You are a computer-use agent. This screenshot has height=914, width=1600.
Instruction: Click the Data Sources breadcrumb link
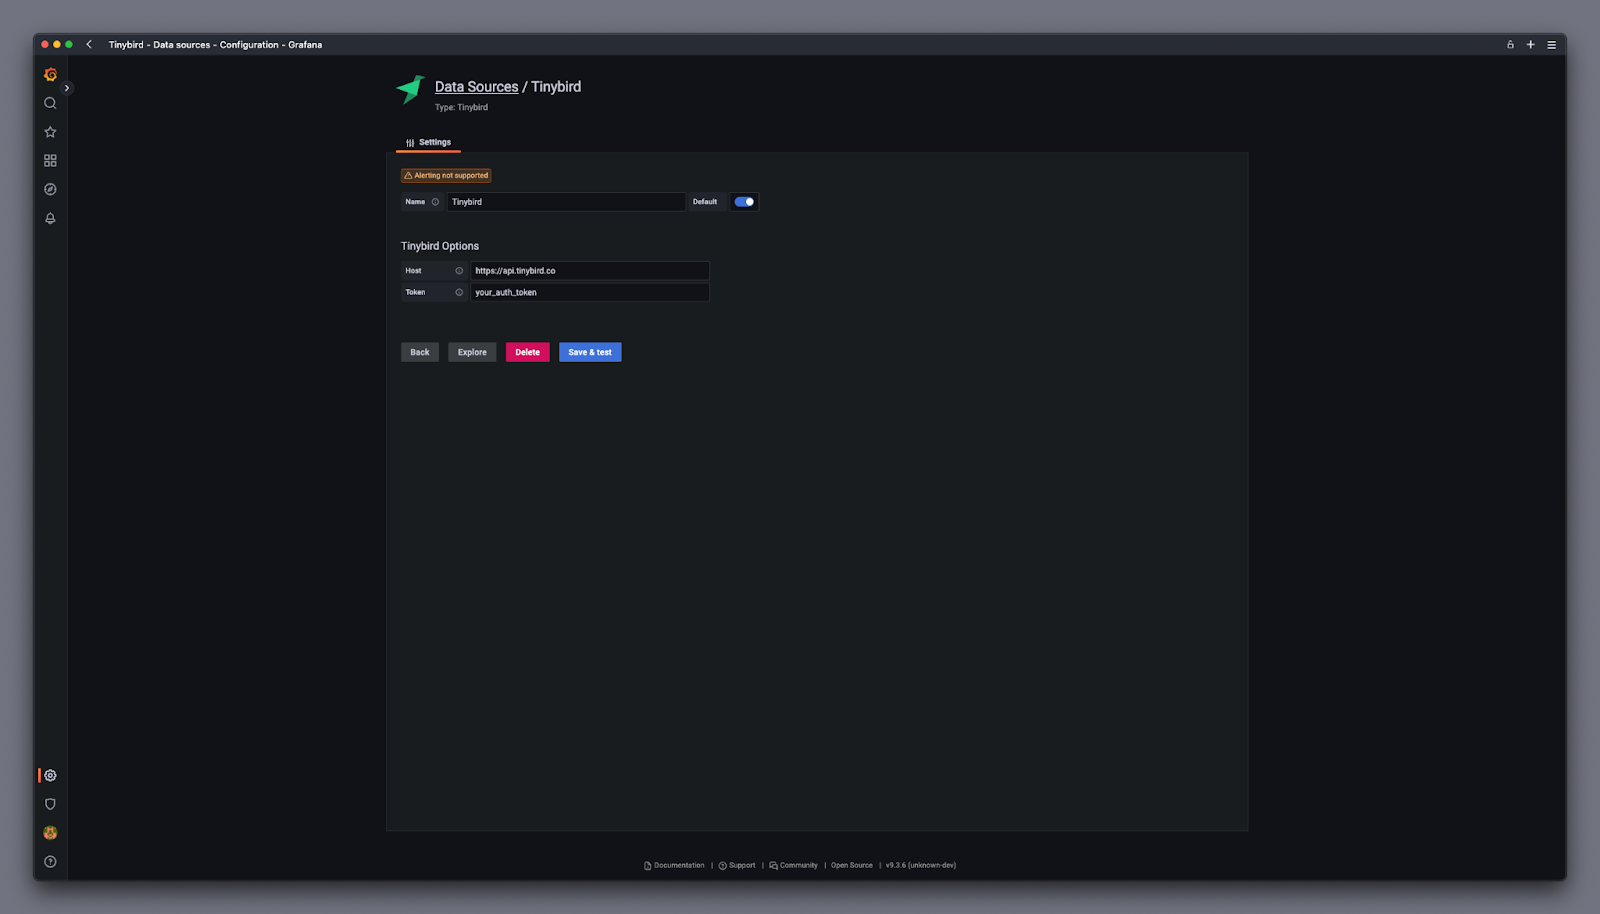476,87
